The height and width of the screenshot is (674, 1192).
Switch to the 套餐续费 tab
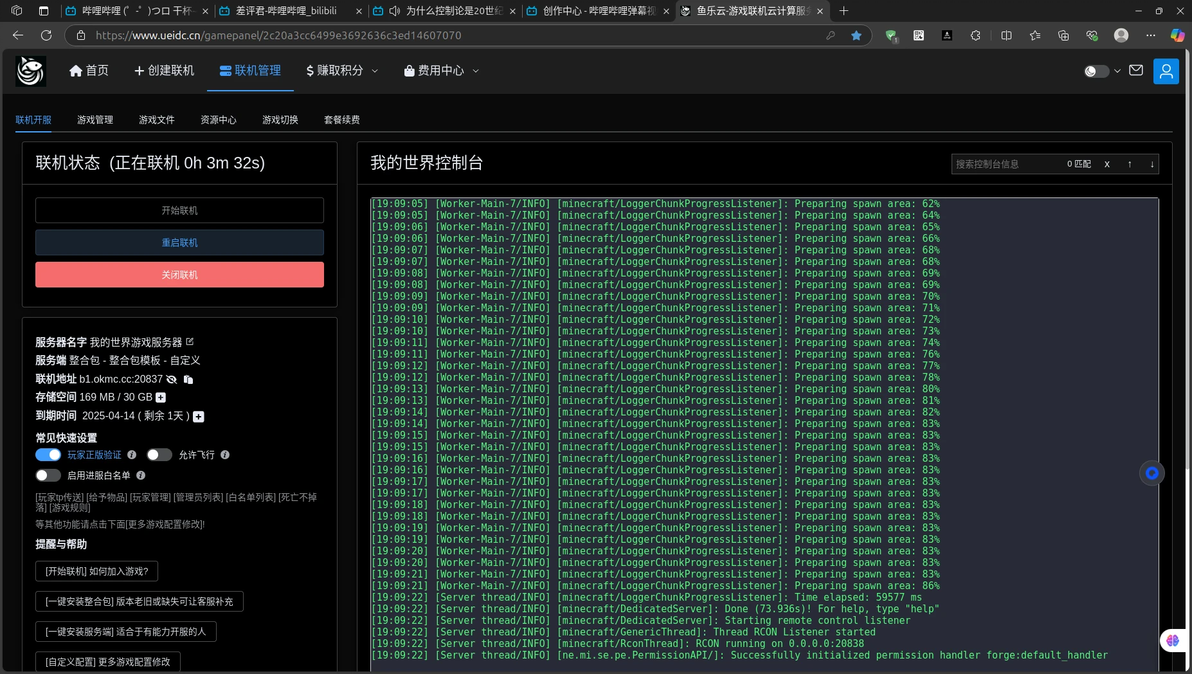click(x=342, y=119)
